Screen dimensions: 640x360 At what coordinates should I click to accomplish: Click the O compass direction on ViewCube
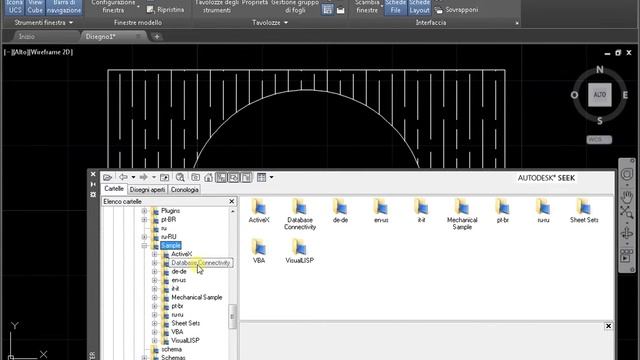pos(574,95)
